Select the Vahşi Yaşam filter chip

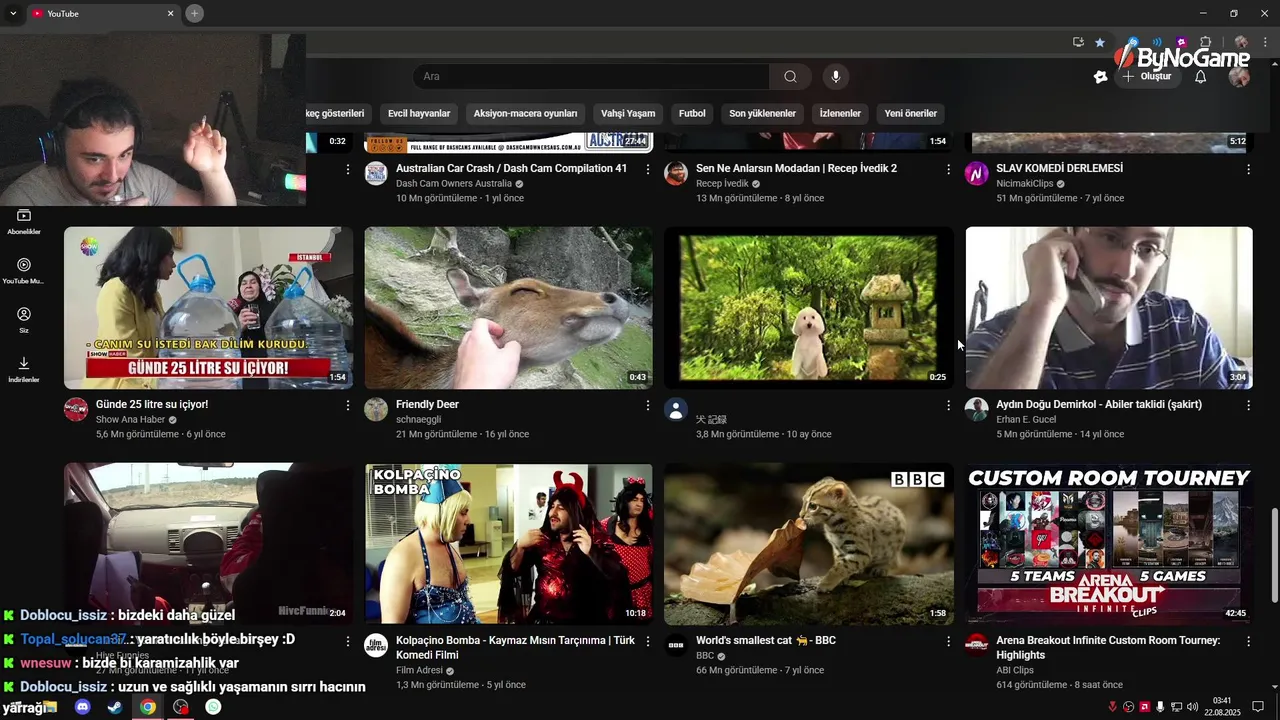628,113
